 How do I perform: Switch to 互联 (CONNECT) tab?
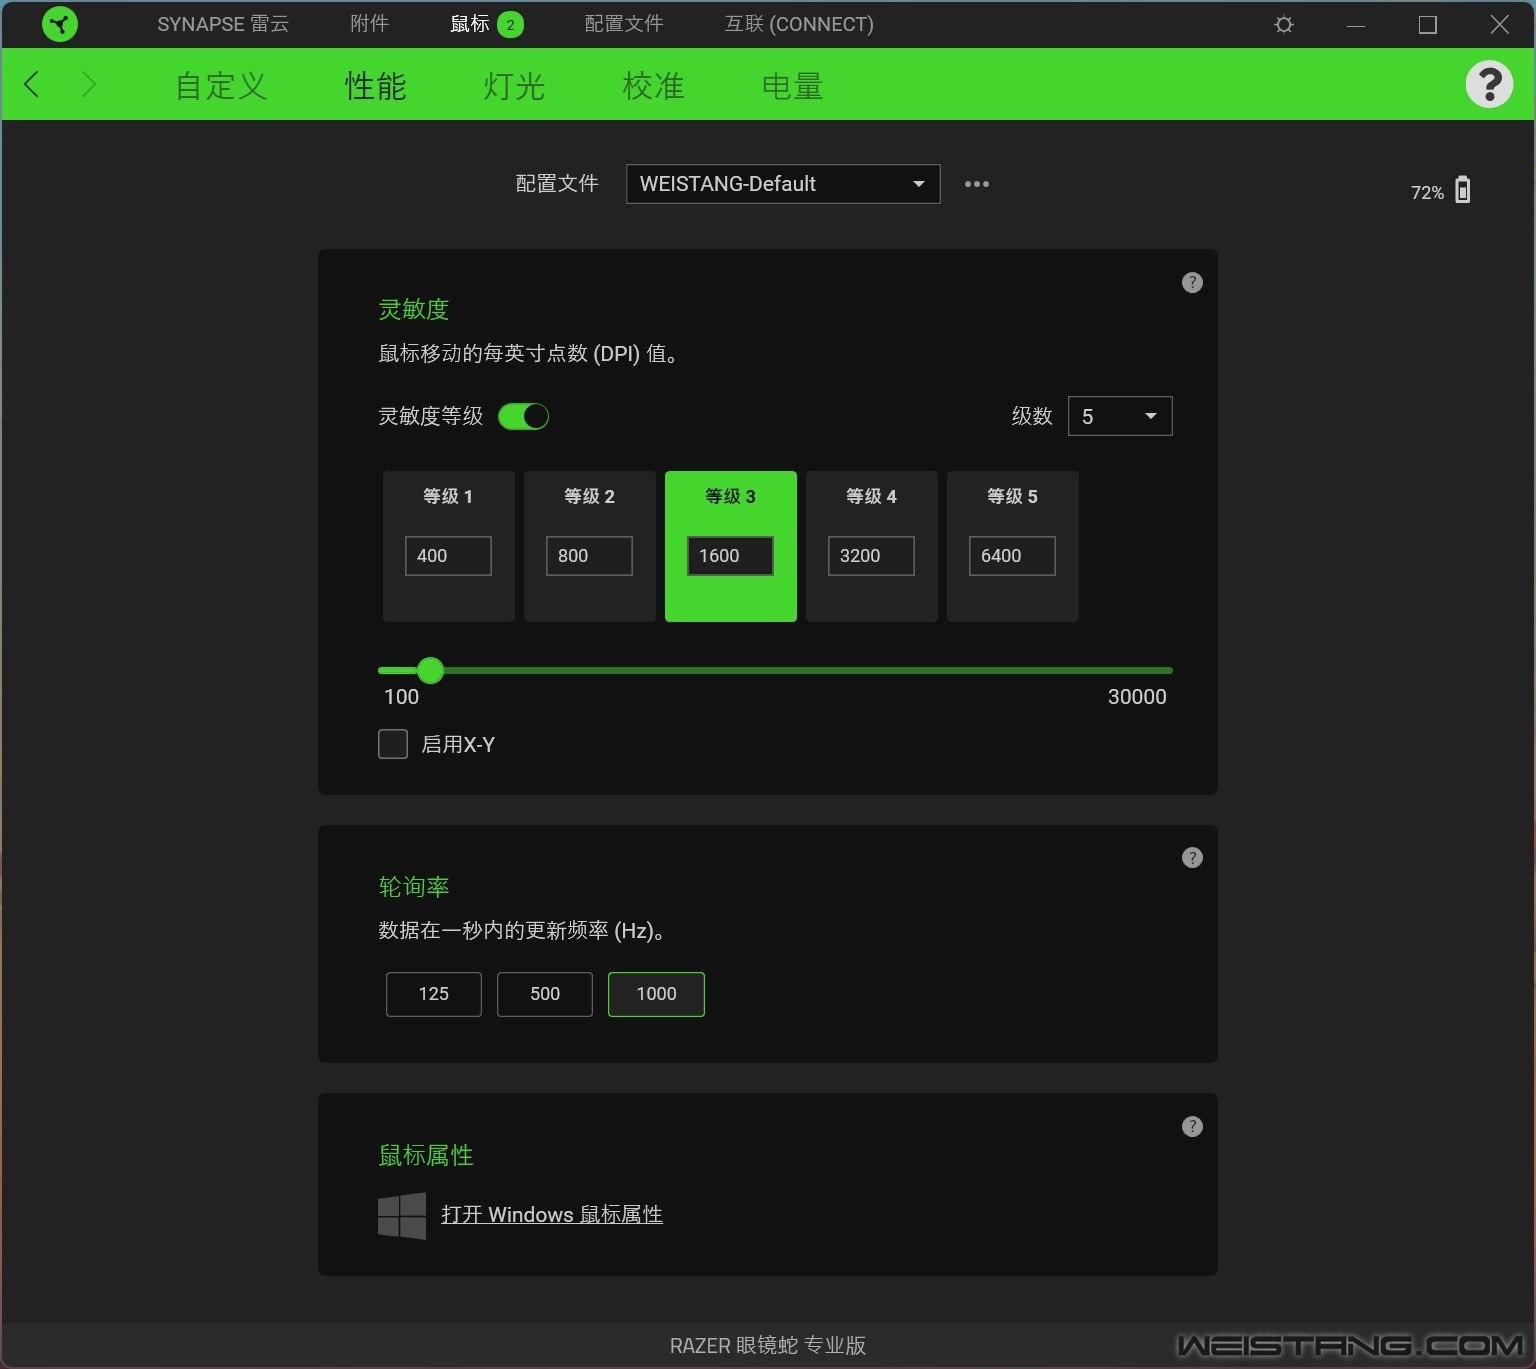click(x=799, y=24)
